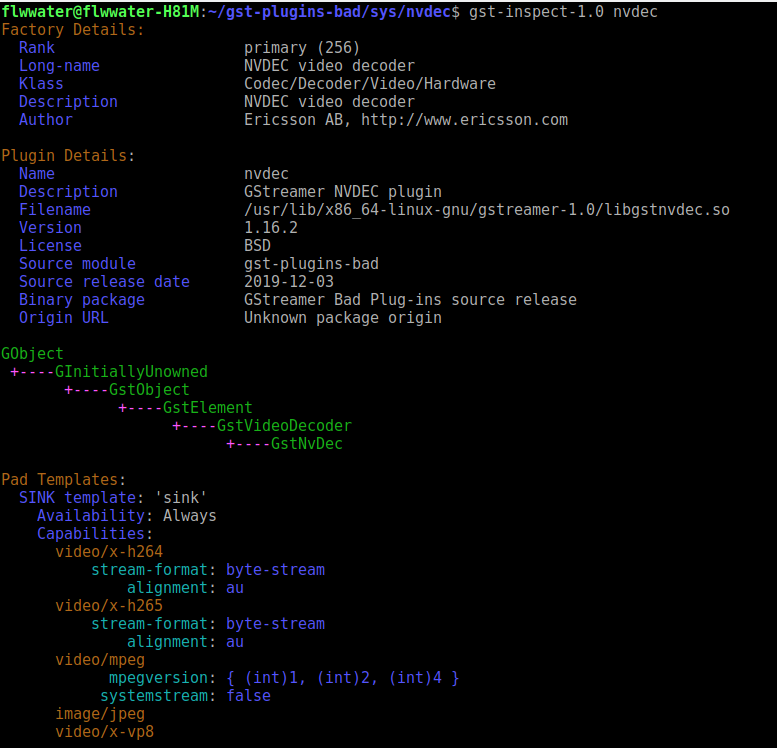Click the 'systemstream' label
The image size is (777, 748).
click(154, 696)
